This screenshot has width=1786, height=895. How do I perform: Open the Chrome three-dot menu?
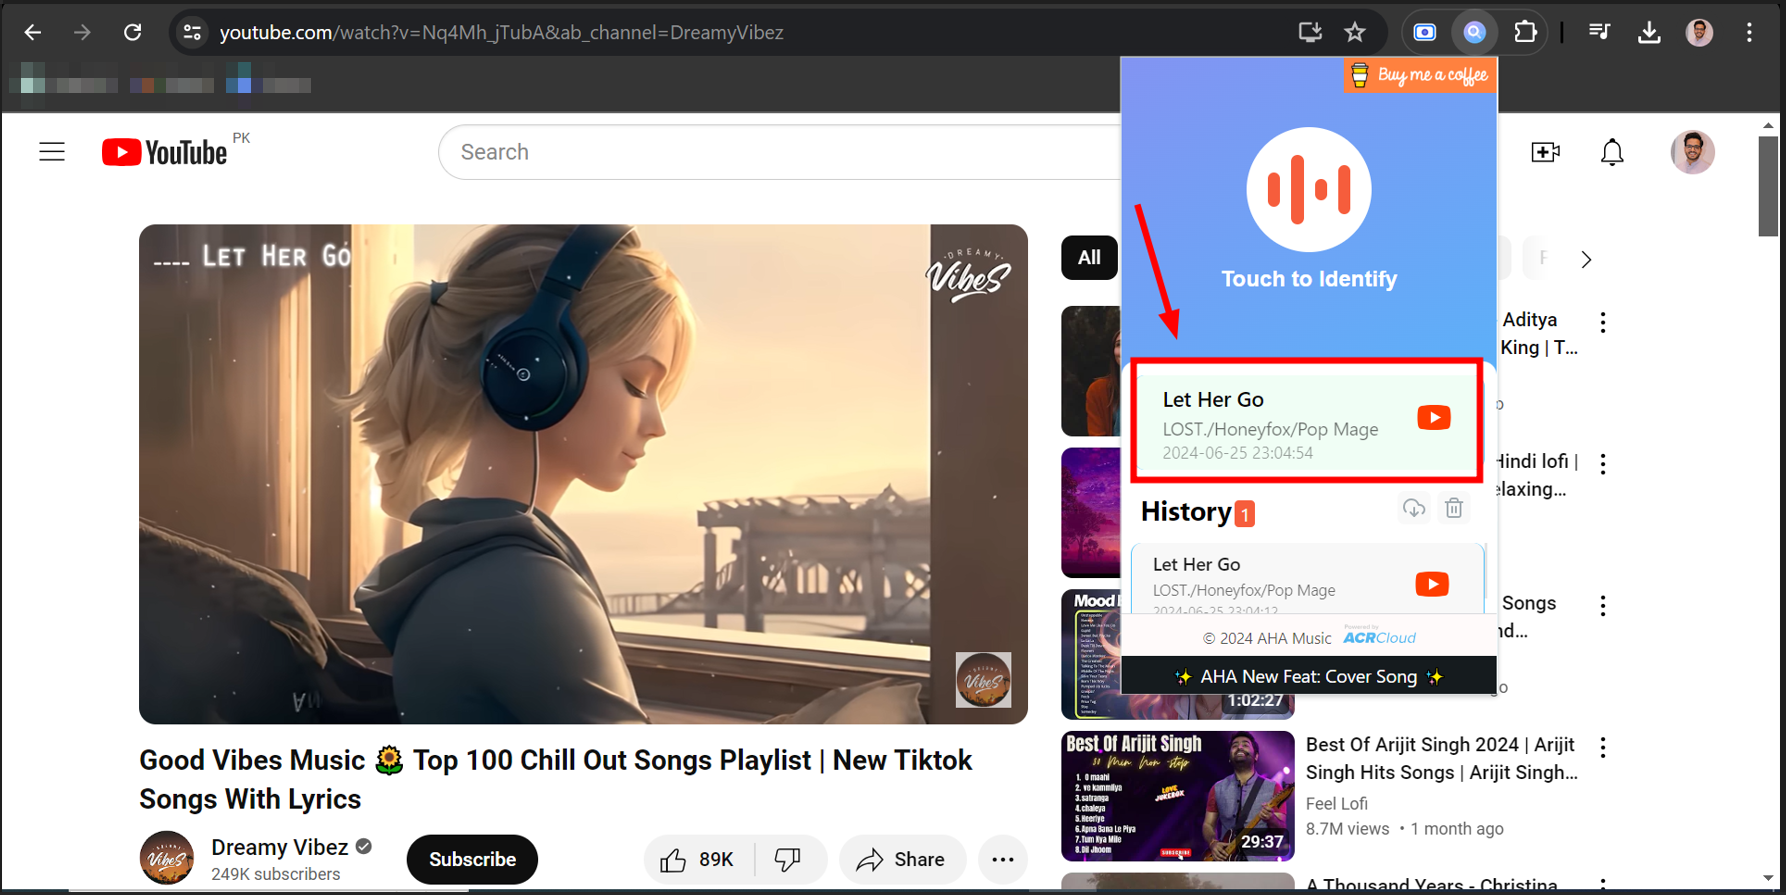[1749, 33]
